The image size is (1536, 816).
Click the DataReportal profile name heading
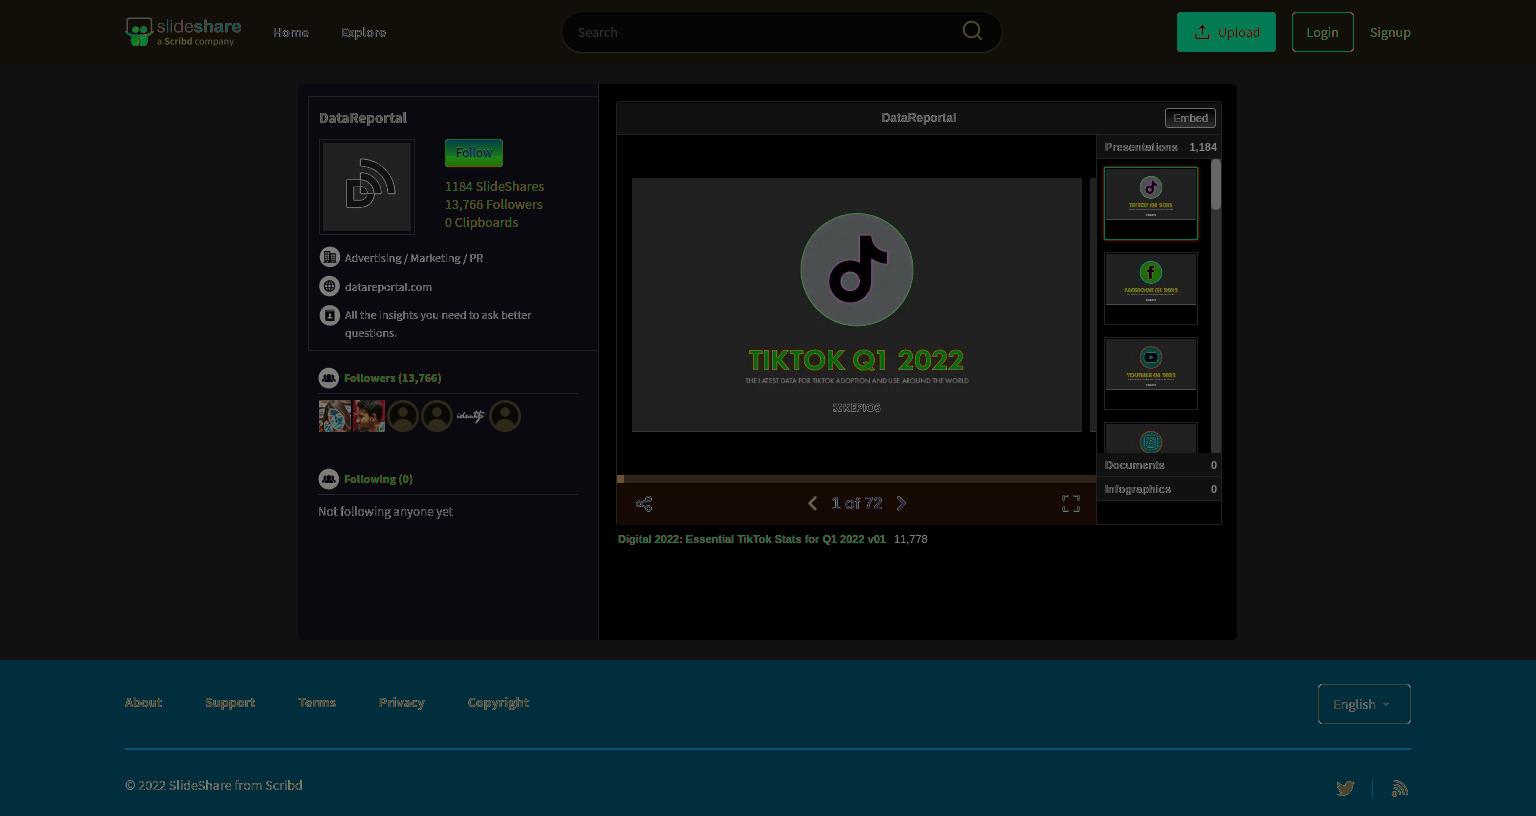(x=363, y=118)
